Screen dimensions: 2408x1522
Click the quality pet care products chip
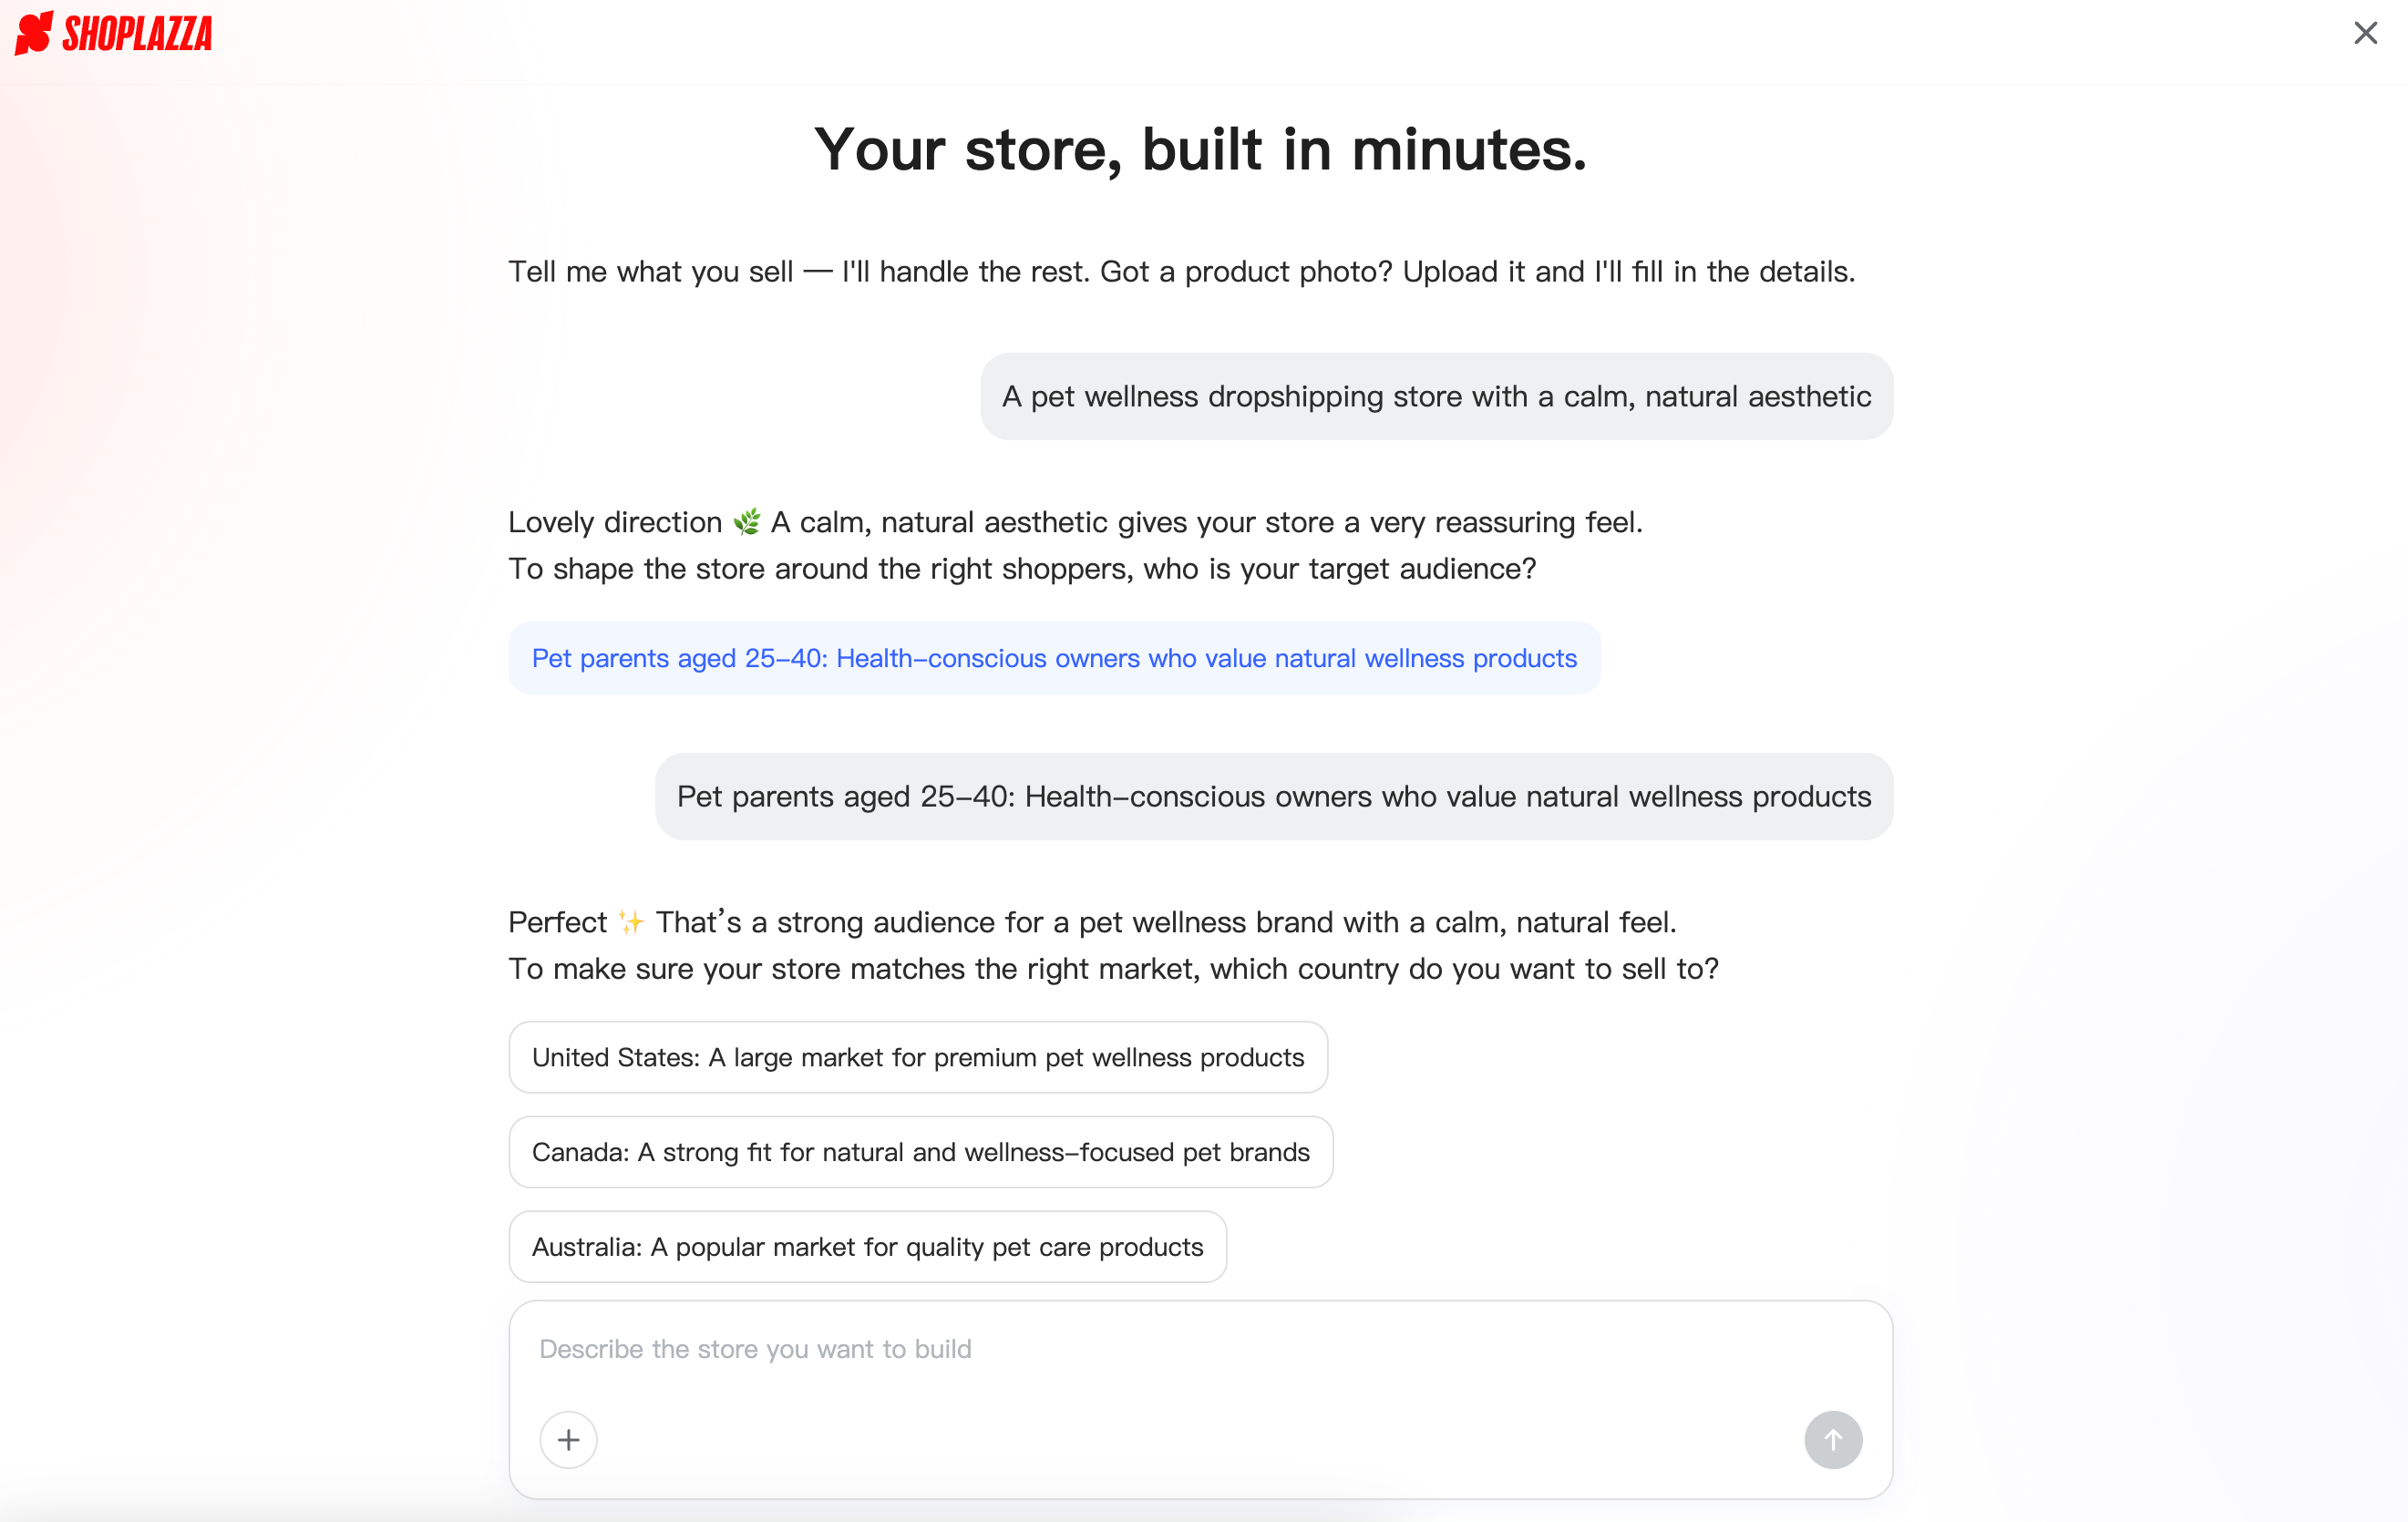click(x=867, y=1246)
